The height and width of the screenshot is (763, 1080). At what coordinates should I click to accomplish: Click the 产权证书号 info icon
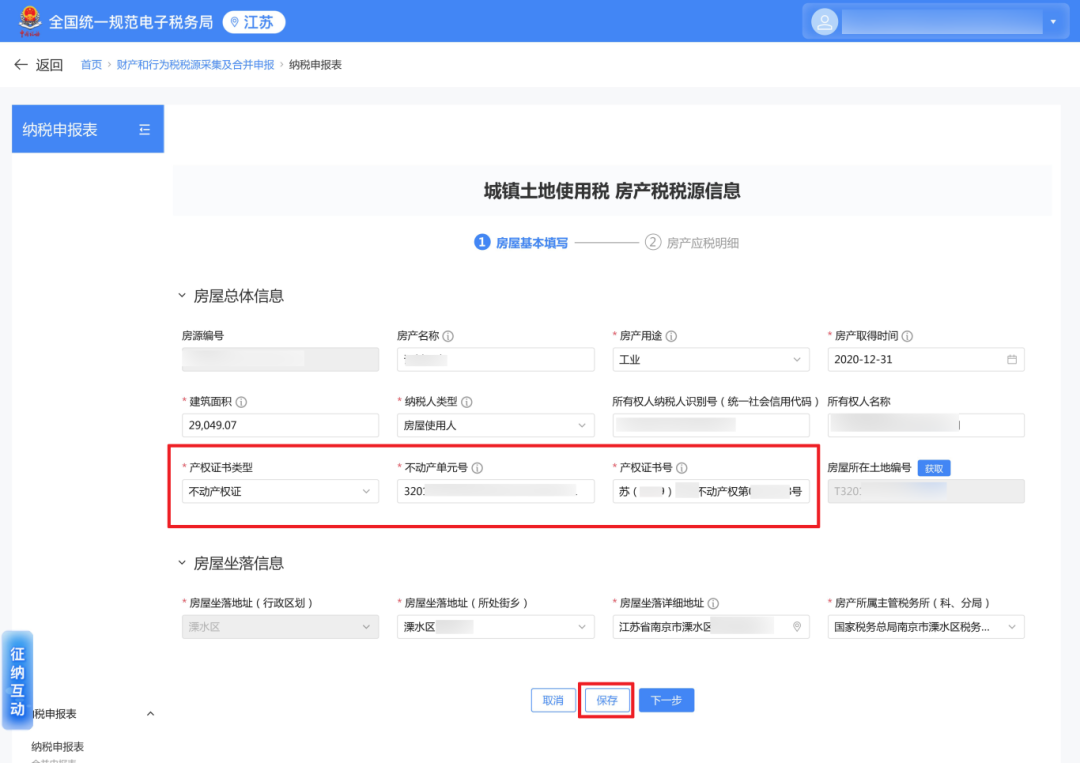coord(682,468)
